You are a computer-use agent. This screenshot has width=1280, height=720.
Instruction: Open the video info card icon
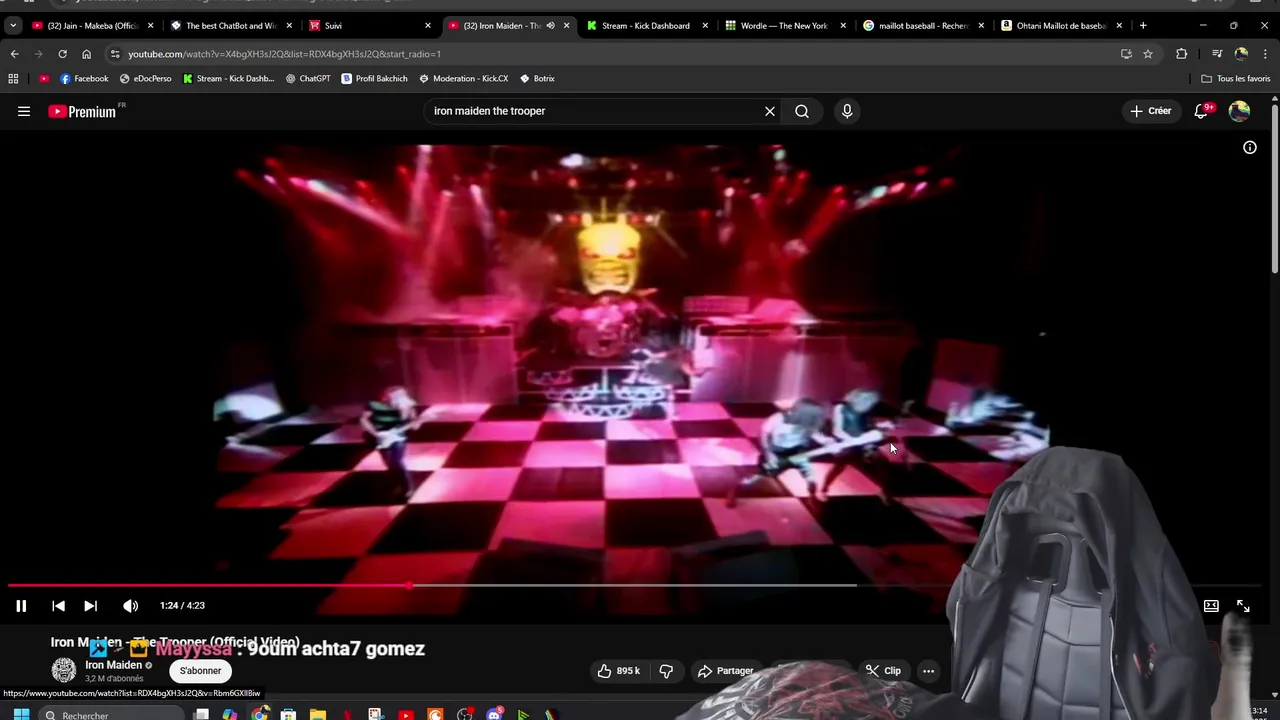coord(1250,148)
